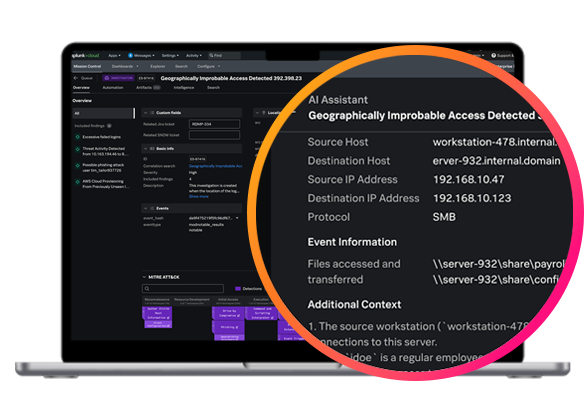The width and height of the screenshot is (587, 412).
Task: Click the Basic info drag handle
Action: pyautogui.click(x=152, y=149)
